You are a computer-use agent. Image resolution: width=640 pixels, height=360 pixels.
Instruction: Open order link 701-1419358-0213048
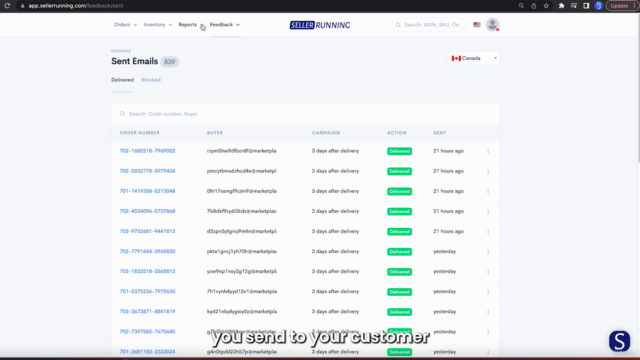pyautogui.click(x=147, y=191)
